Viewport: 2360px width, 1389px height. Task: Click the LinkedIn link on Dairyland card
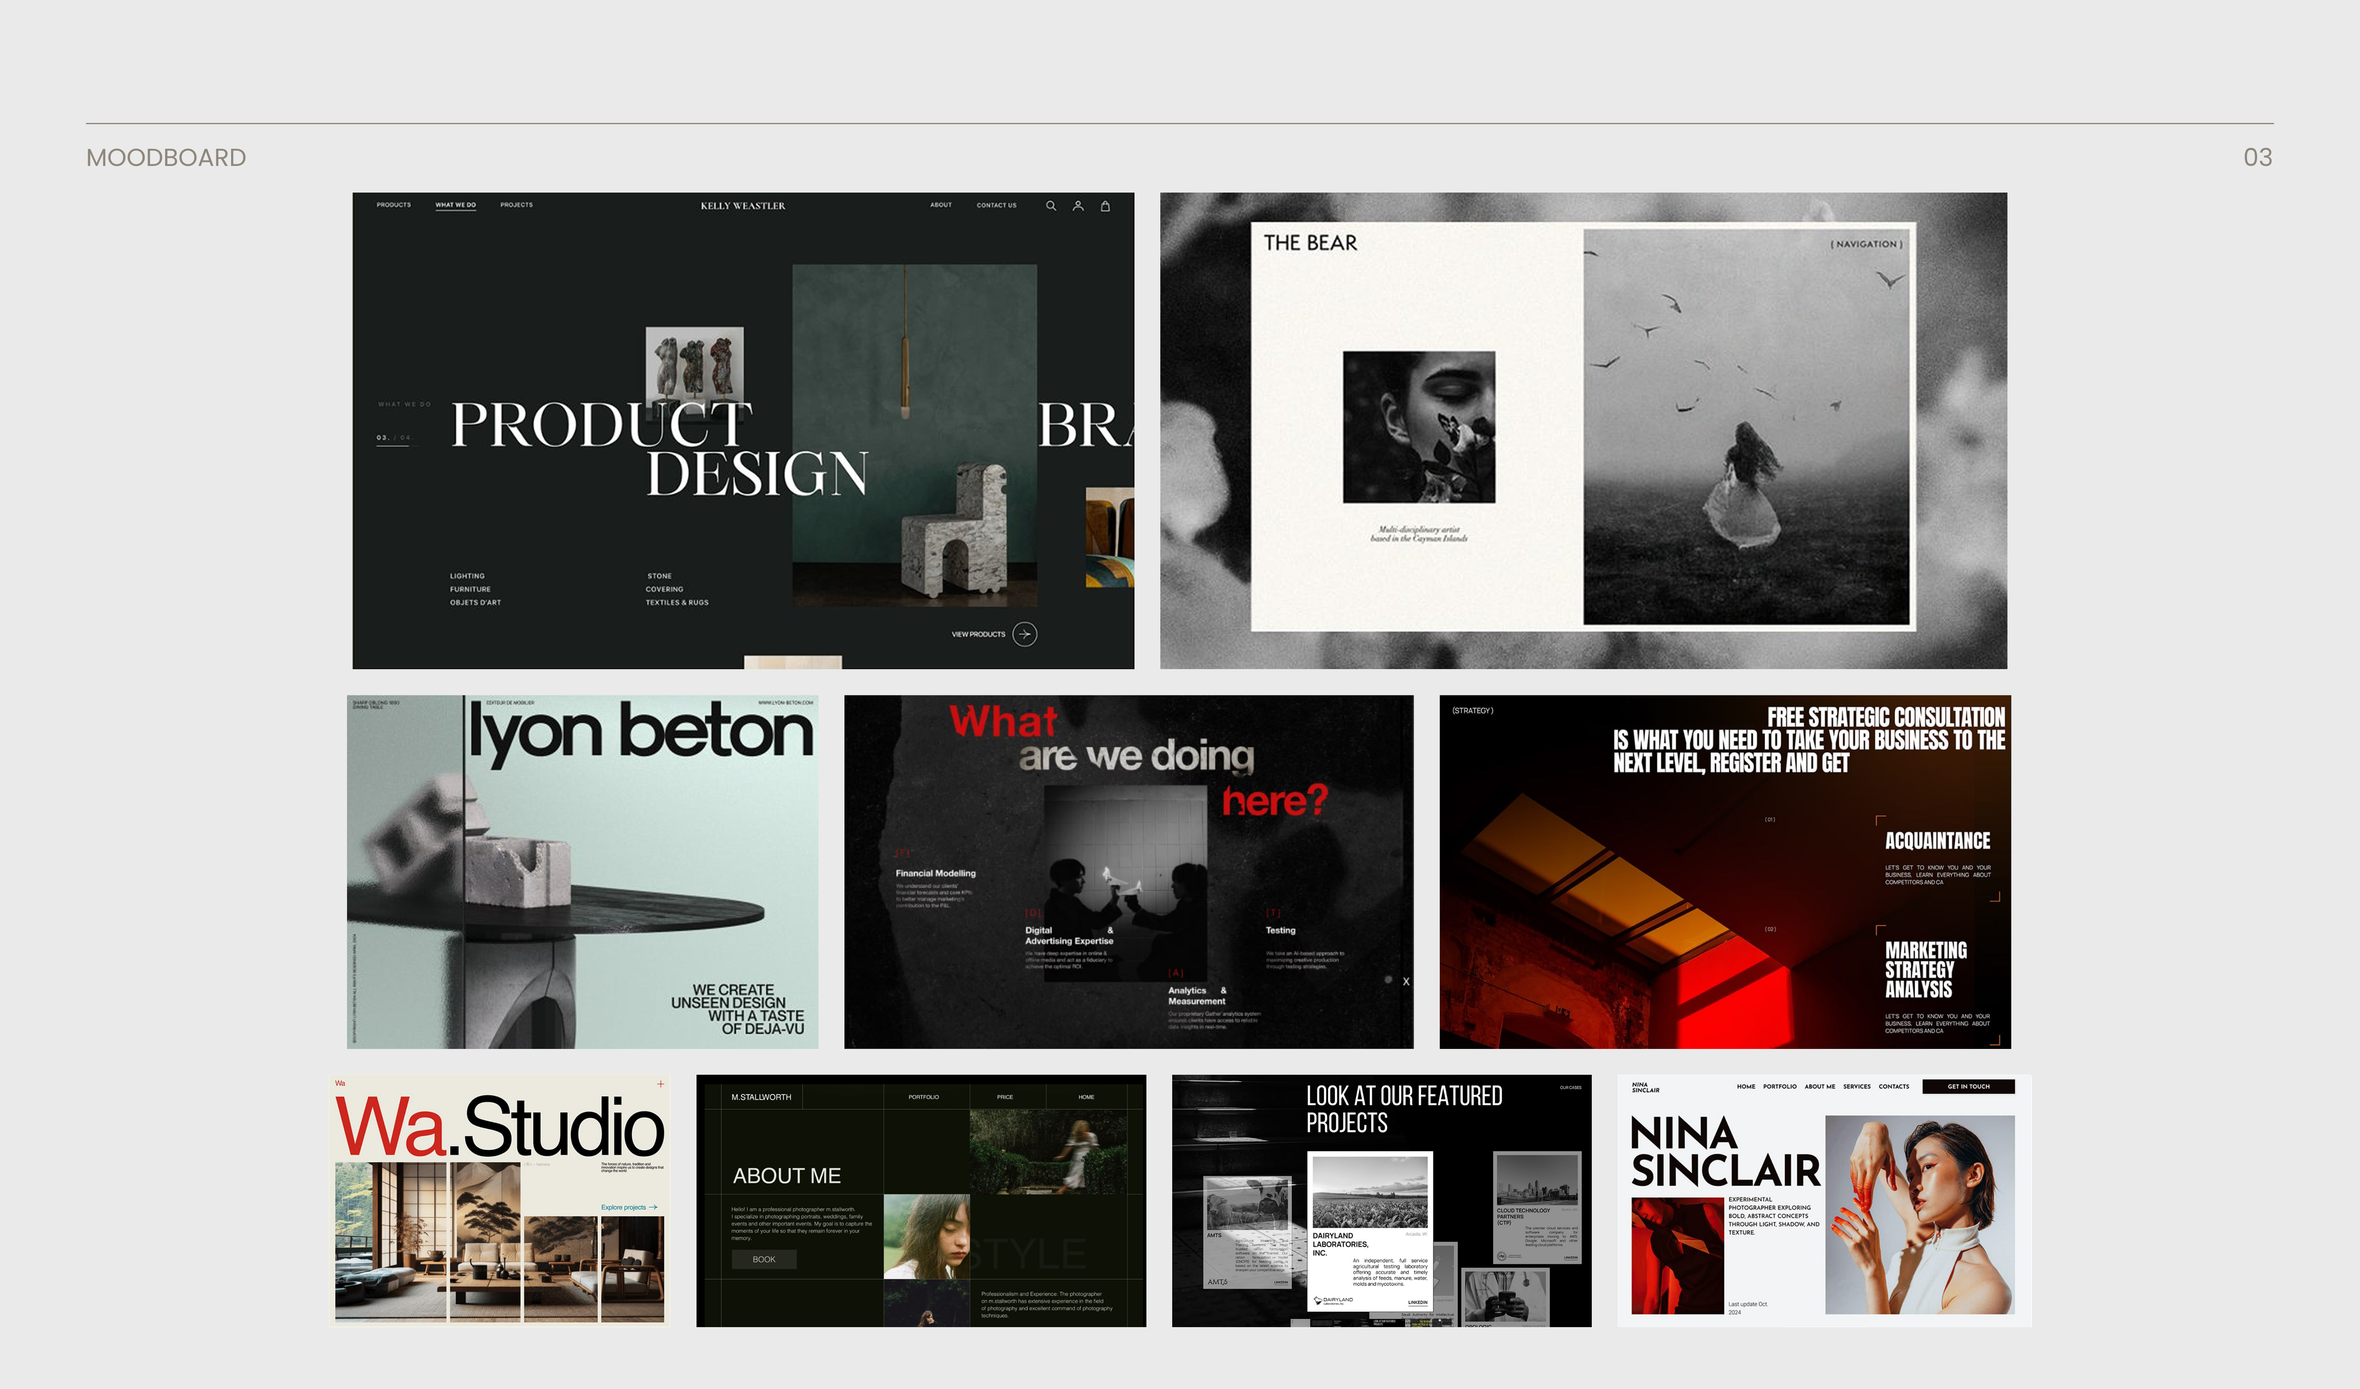pyautogui.click(x=1417, y=1302)
